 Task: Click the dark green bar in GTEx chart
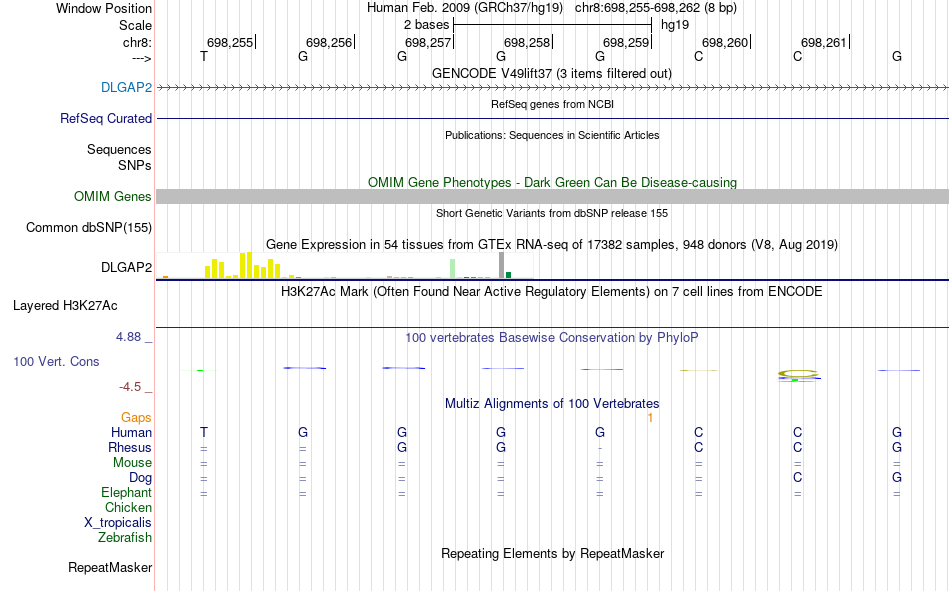point(508,275)
